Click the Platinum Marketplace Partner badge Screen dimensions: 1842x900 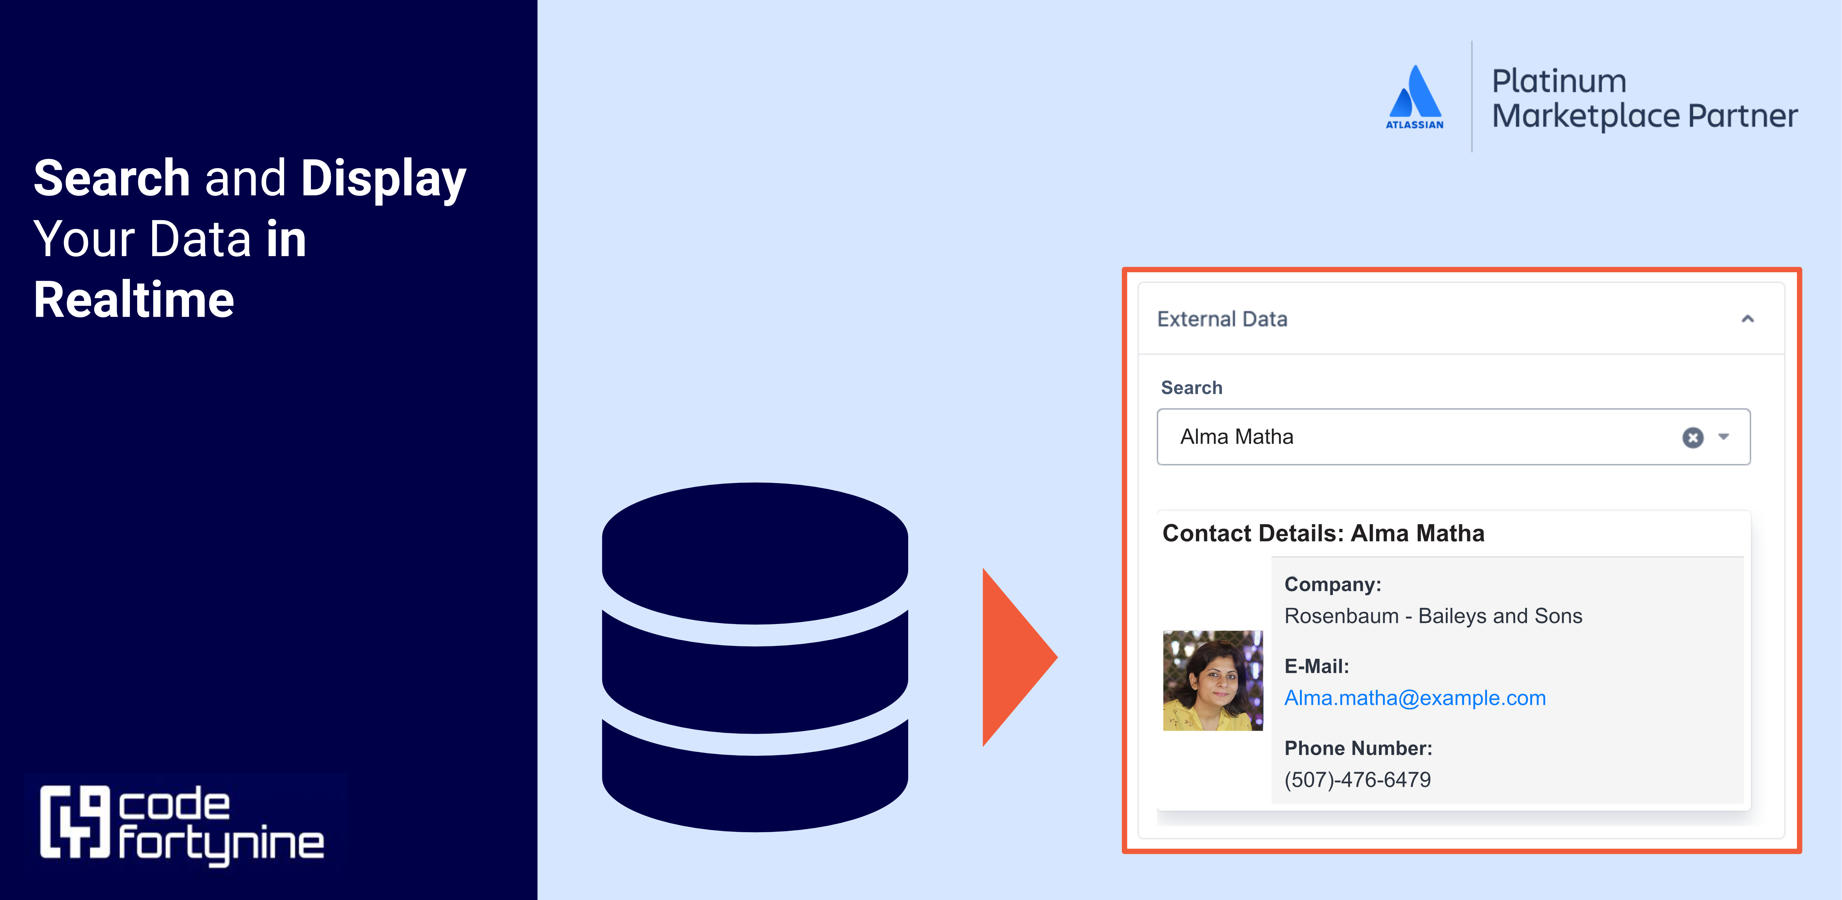tap(1643, 98)
